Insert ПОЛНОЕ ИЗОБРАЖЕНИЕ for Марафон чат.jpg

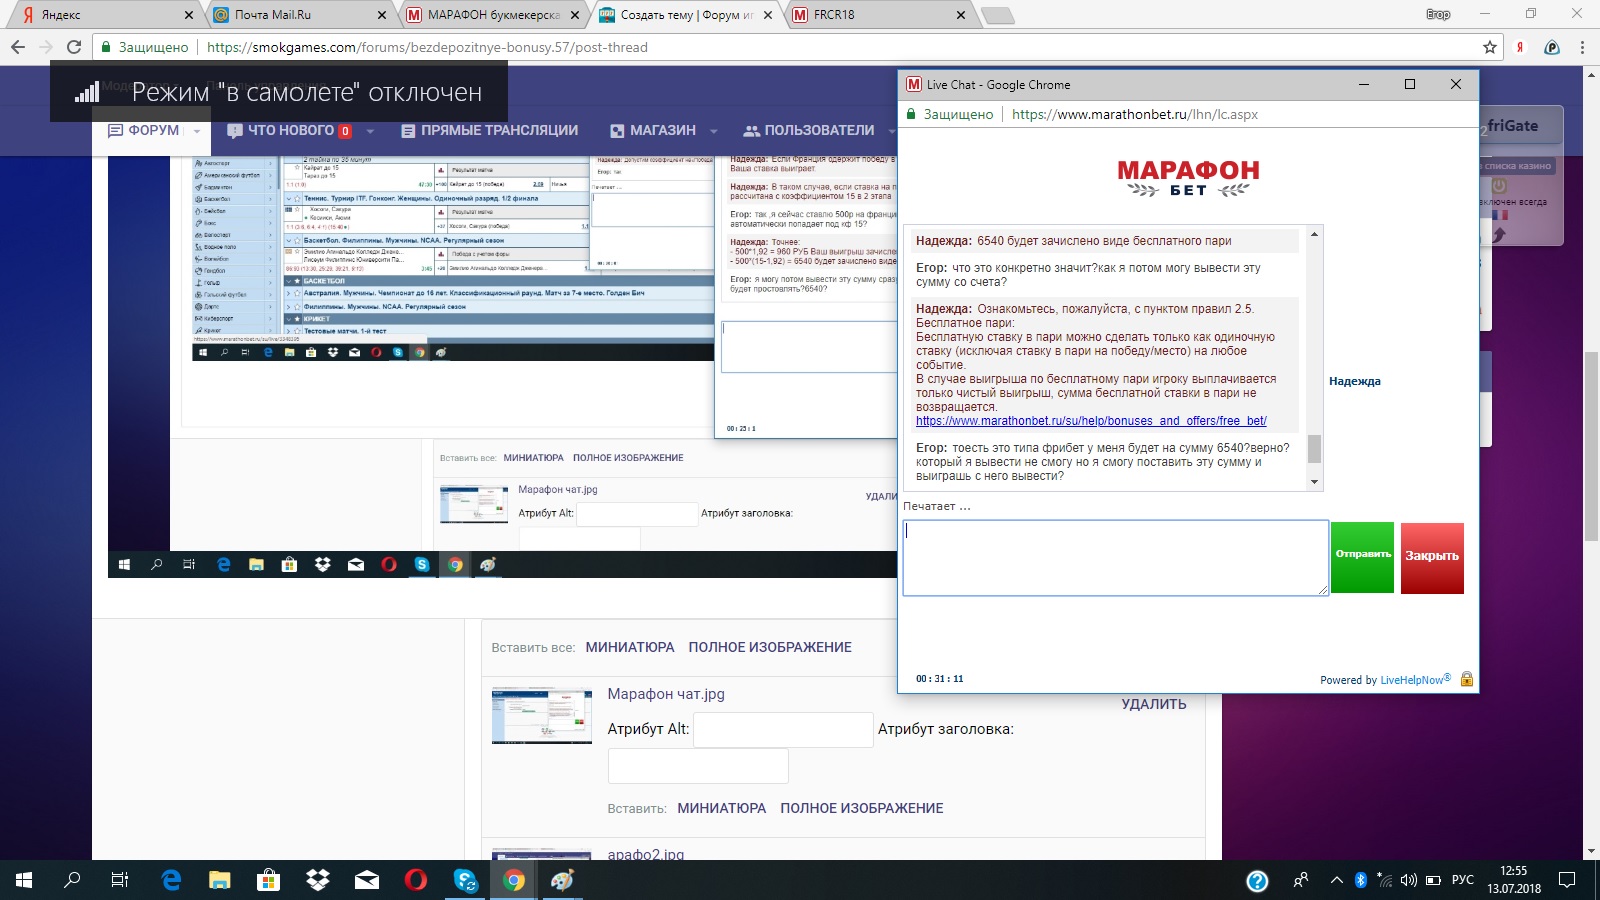(862, 808)
